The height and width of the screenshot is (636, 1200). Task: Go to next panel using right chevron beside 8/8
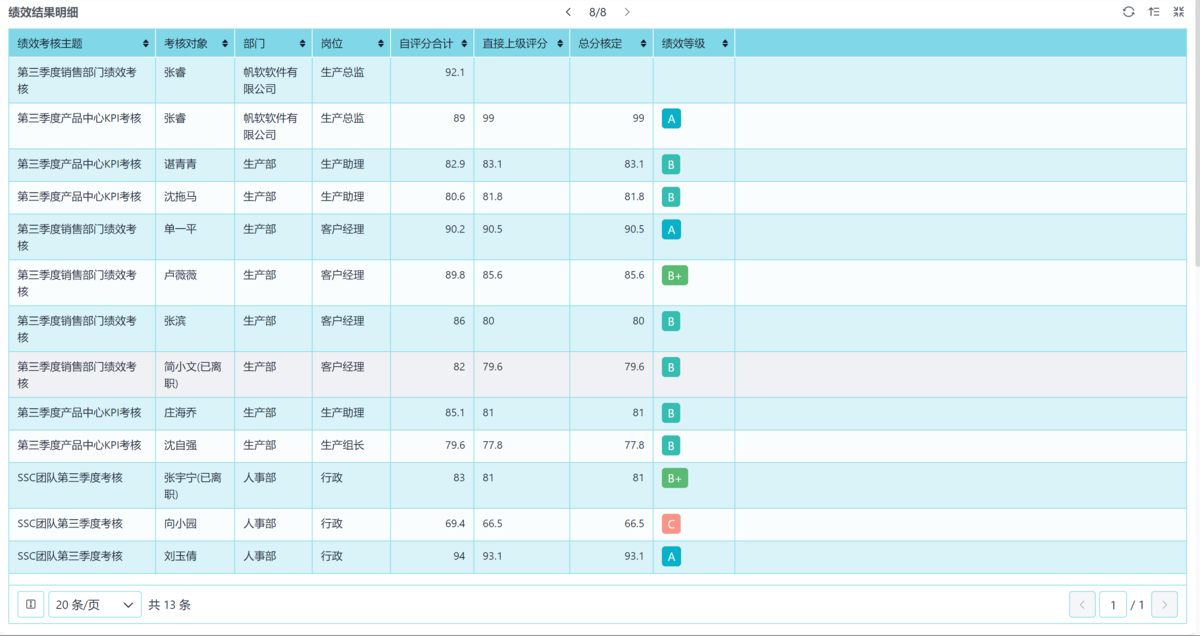(627, 12)
